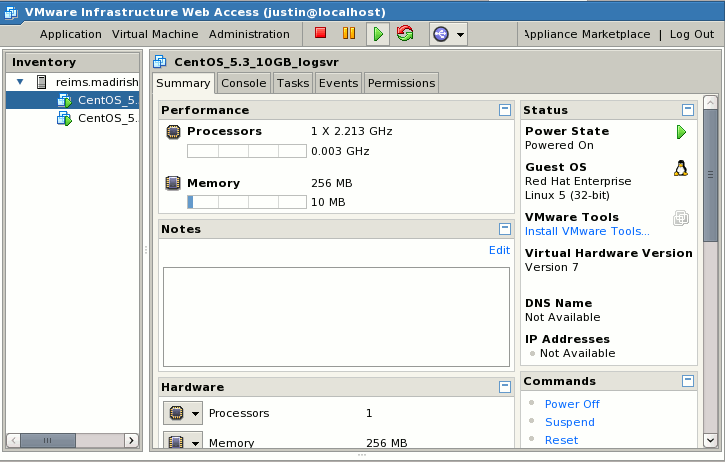Viewport: 725px width, 463px height.
Task: Click inside the Notes text area
Action: pos(336,317)
